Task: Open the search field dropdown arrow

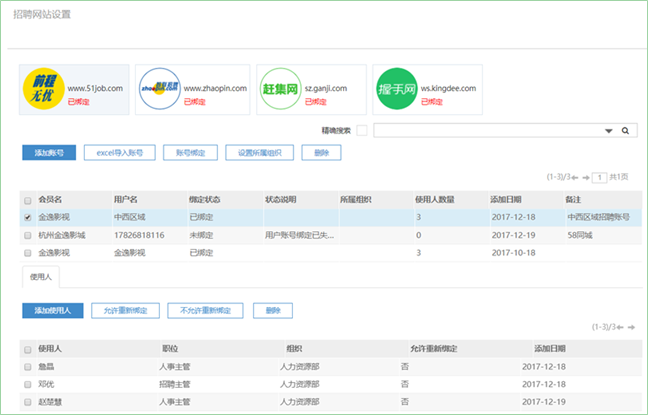Action: tap(608, 130)
